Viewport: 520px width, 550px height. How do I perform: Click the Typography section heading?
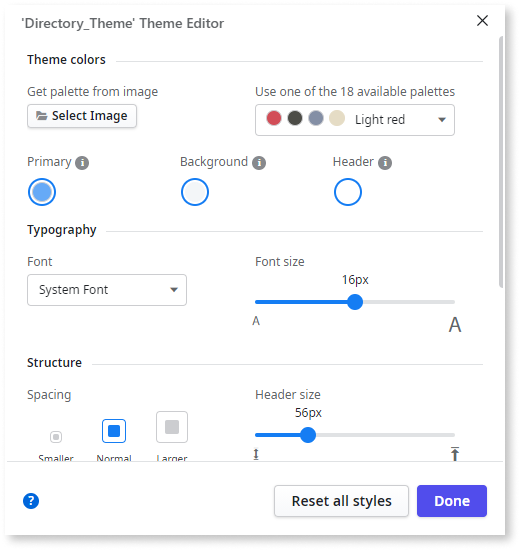(x=62, y=230)
